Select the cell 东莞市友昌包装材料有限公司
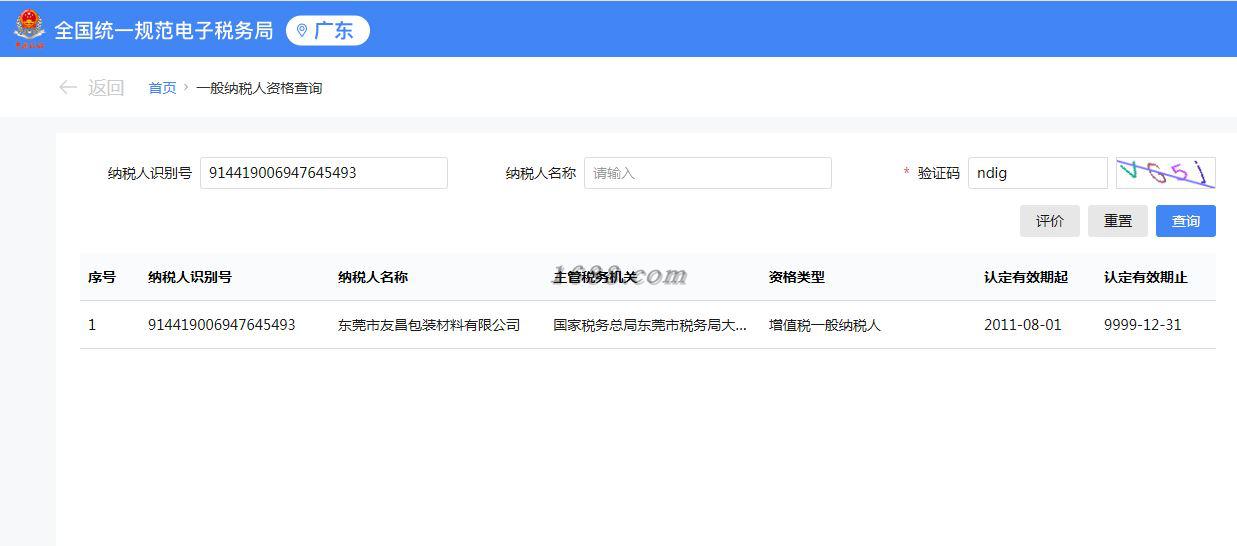1237x546 pixels. [429, 325]
